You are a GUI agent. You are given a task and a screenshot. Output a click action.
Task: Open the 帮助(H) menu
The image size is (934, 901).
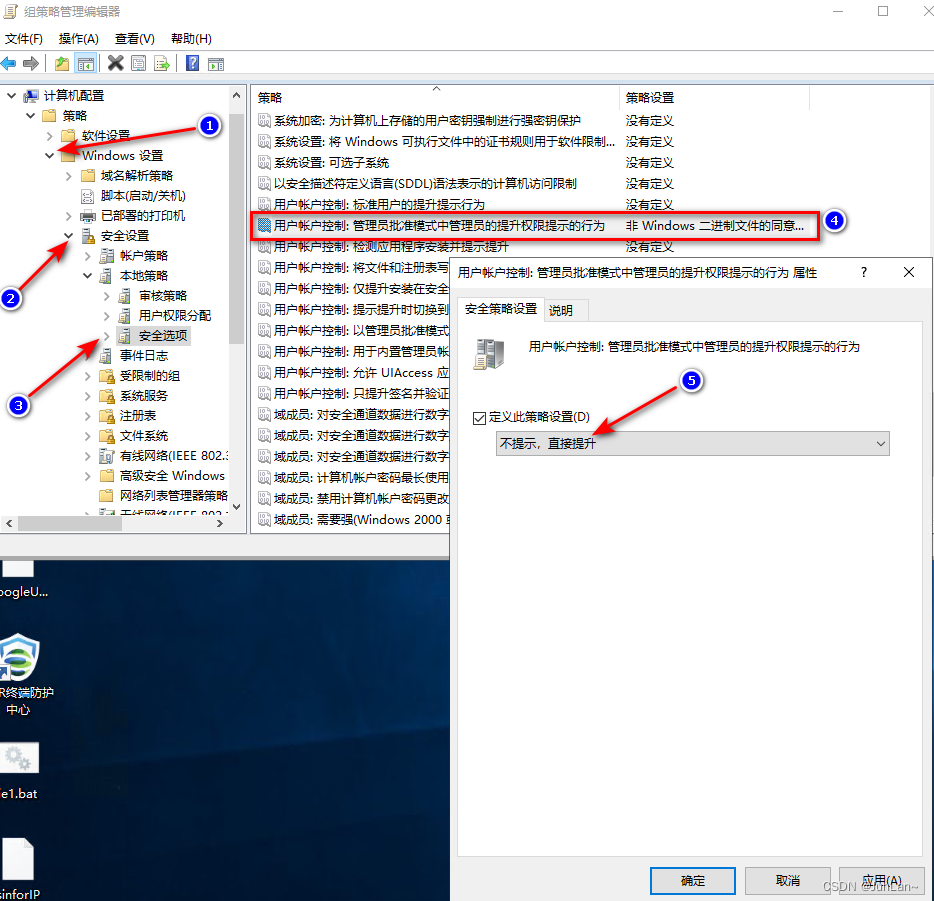coord(191,39)
